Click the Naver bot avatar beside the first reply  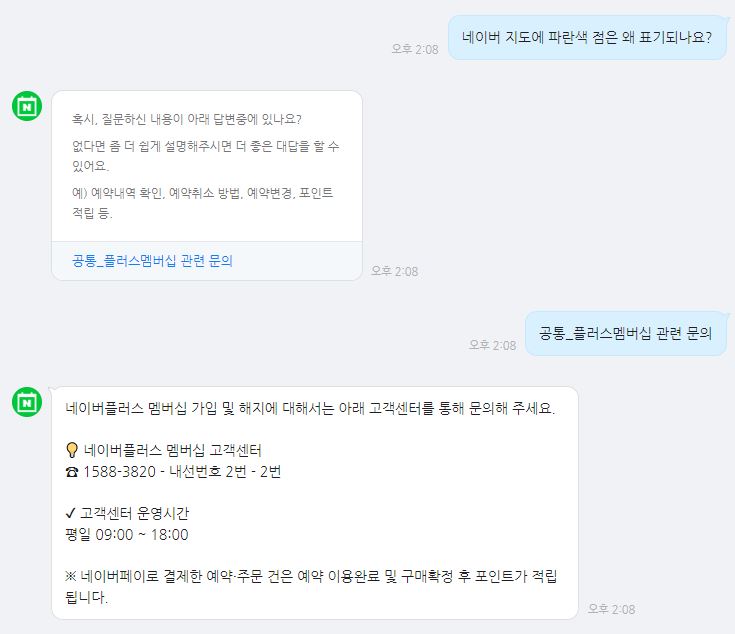pyautogui.click(x=27, y=106)
